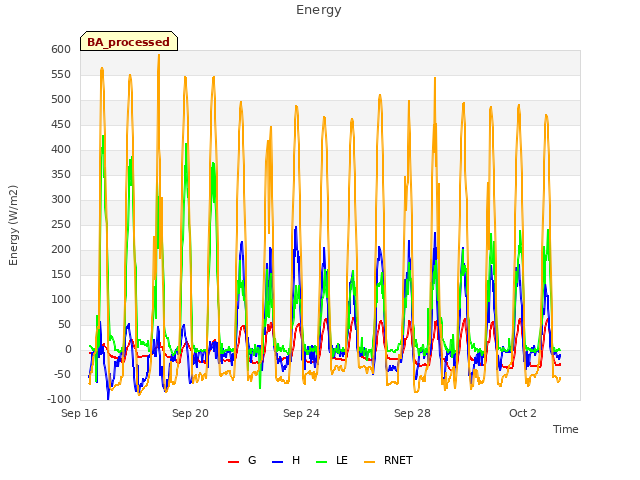Select the G legend label
The image size is (640, 480).
252,460
